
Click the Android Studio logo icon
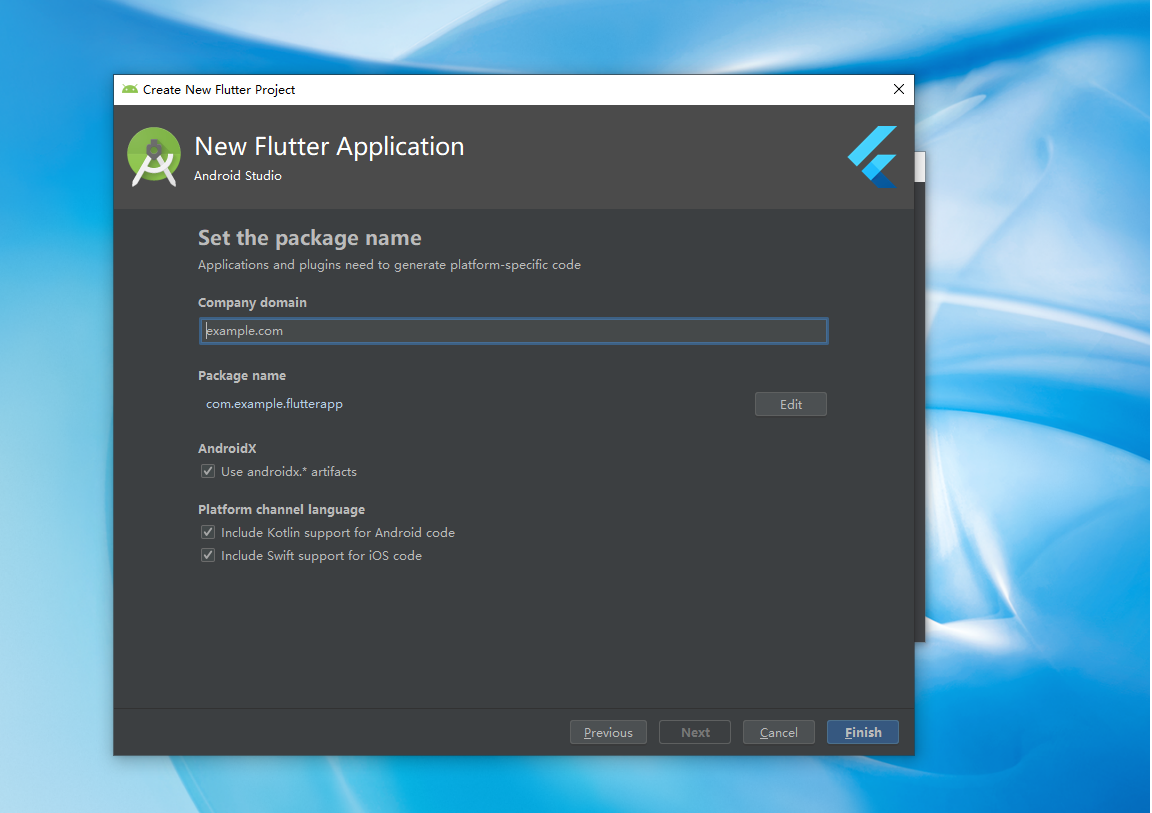(154, 156)
